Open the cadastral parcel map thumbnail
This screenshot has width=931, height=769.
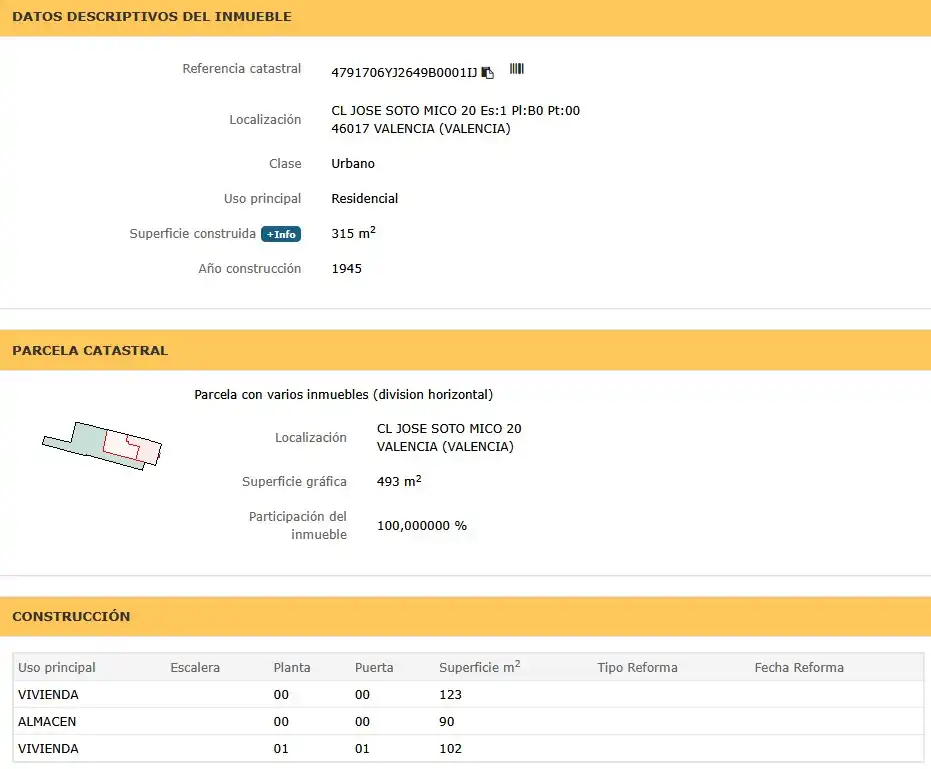coord(102,445)
